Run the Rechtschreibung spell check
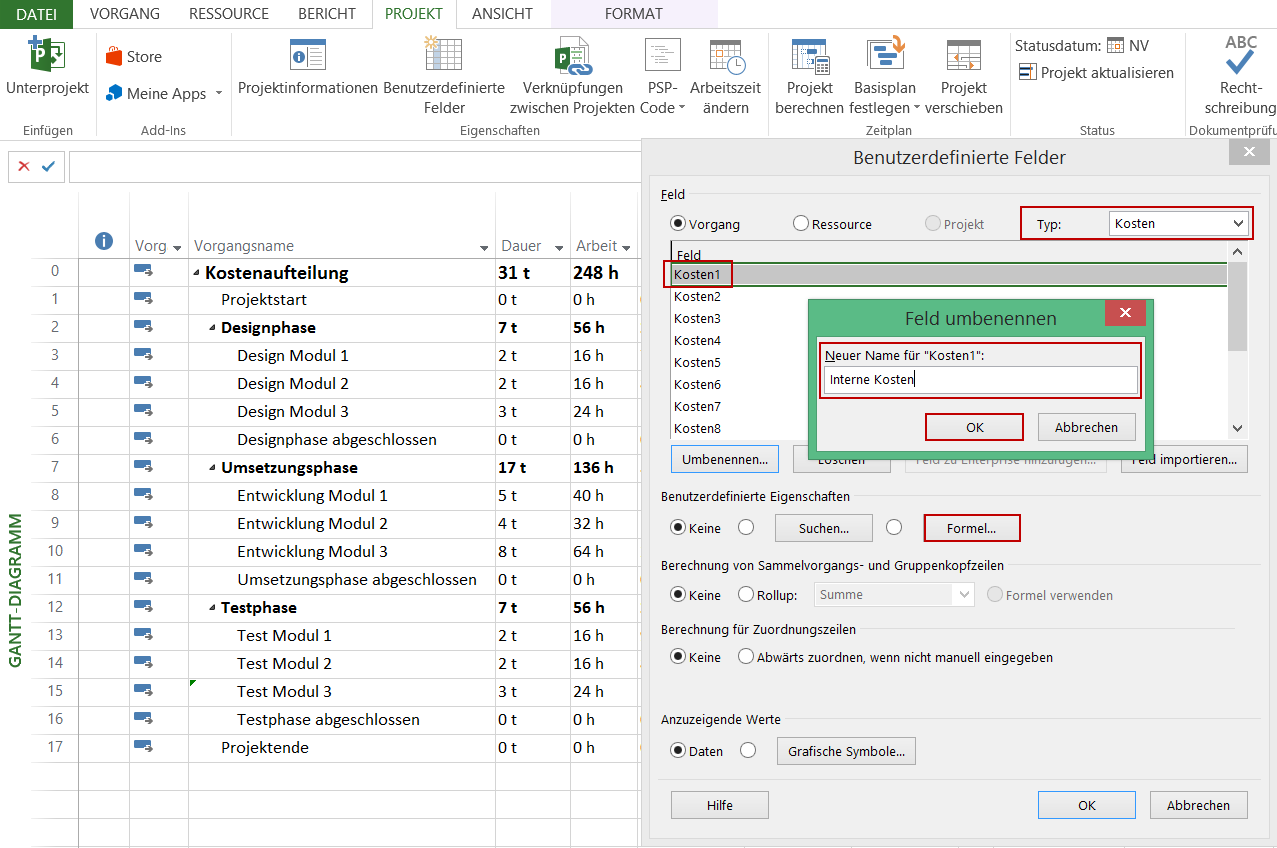 pos(1240,56)
